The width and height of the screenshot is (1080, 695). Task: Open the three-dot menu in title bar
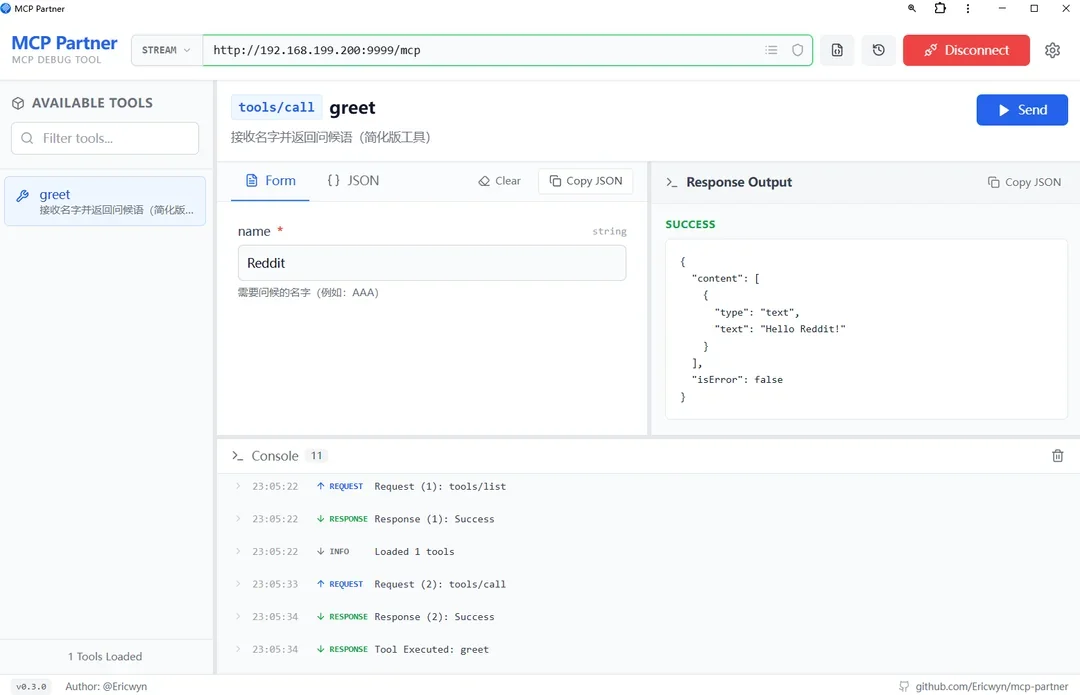[x=968, y=8]
